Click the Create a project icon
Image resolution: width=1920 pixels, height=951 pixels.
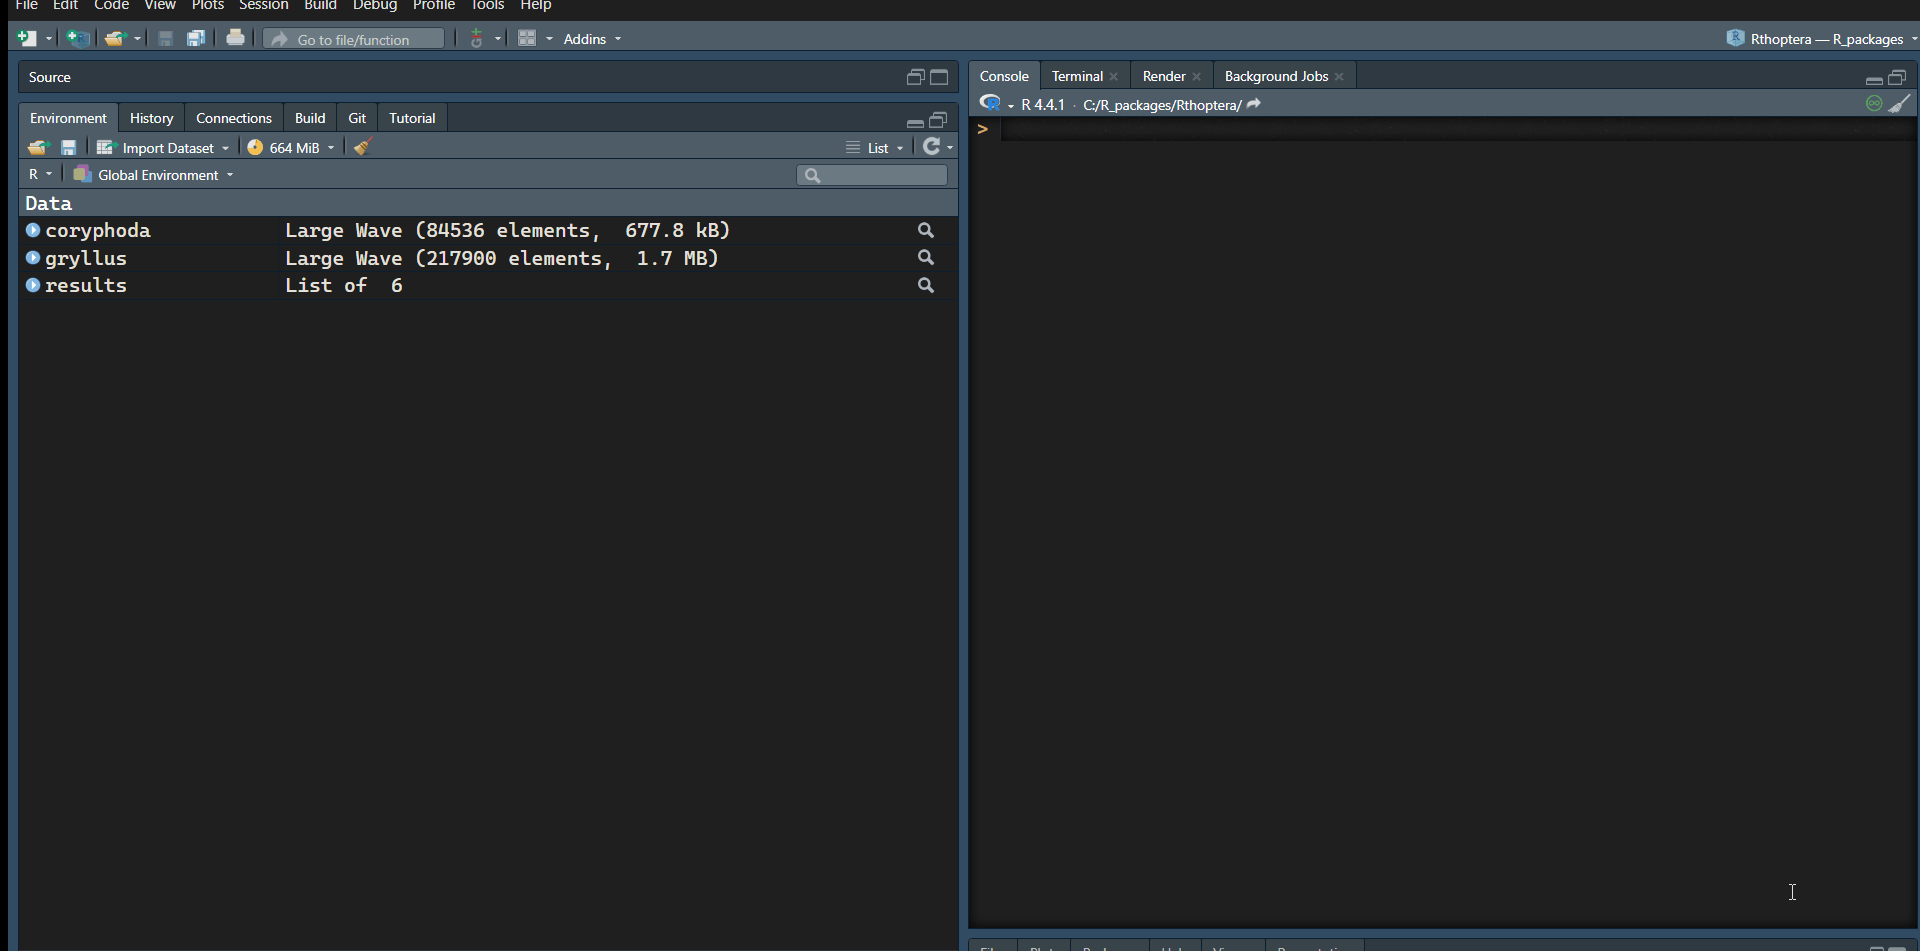click(x=78, y=38)
